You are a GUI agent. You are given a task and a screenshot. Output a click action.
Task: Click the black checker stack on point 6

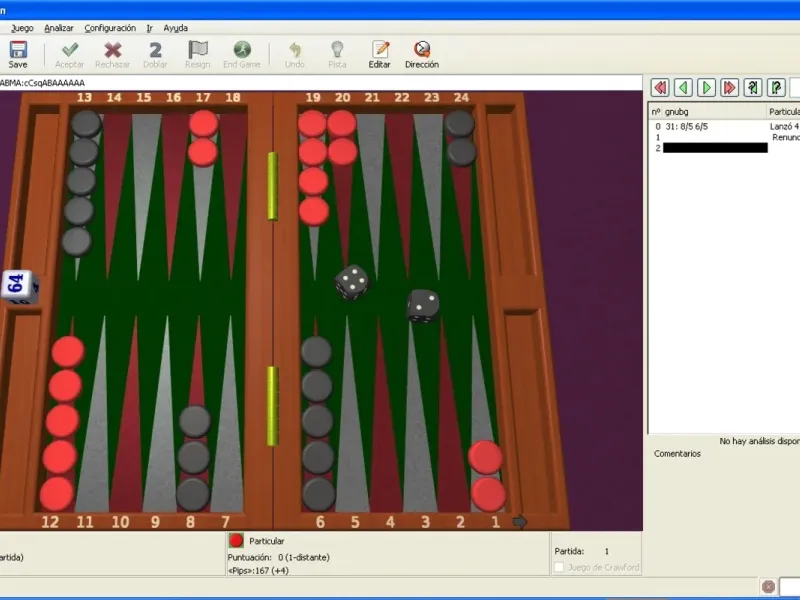coord(317,423)
